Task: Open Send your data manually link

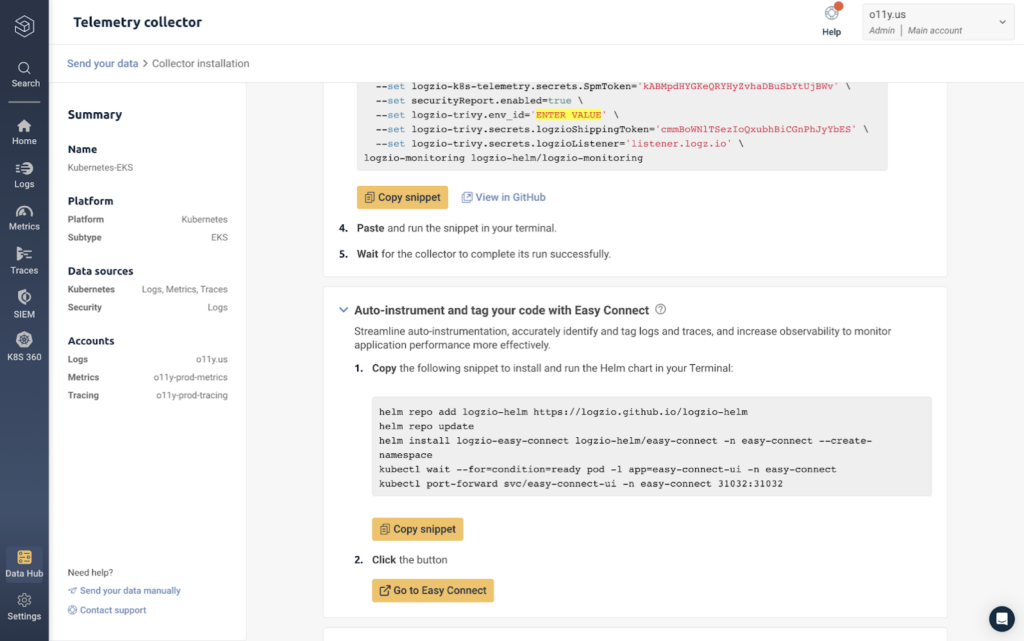Action: coord(130,591)
